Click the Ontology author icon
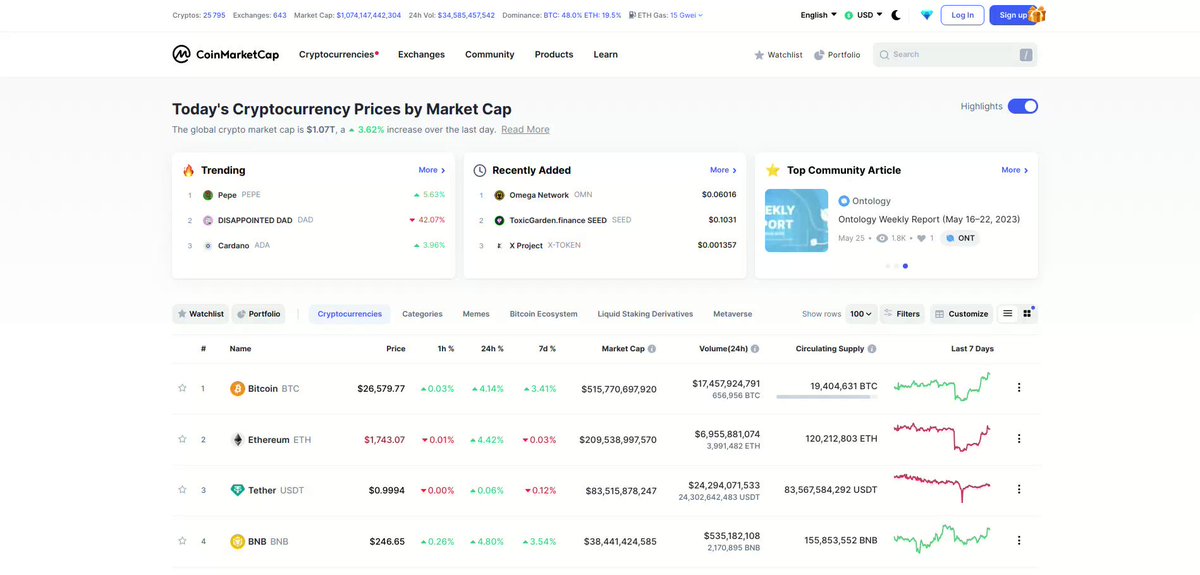Image resolution: width=1200 pixels, height=575 pixels. tap(844, 201)
